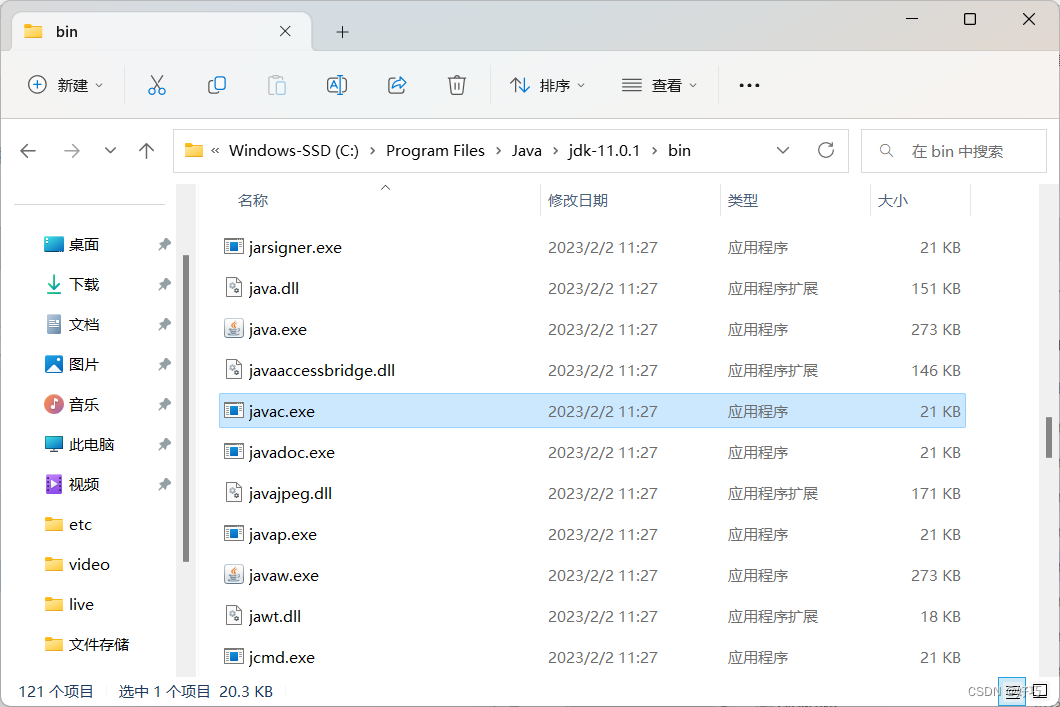Image resolution: width=1060 pixels, height=707 pixels.
Task: Close the bin tab
Action: coord(285,31)
